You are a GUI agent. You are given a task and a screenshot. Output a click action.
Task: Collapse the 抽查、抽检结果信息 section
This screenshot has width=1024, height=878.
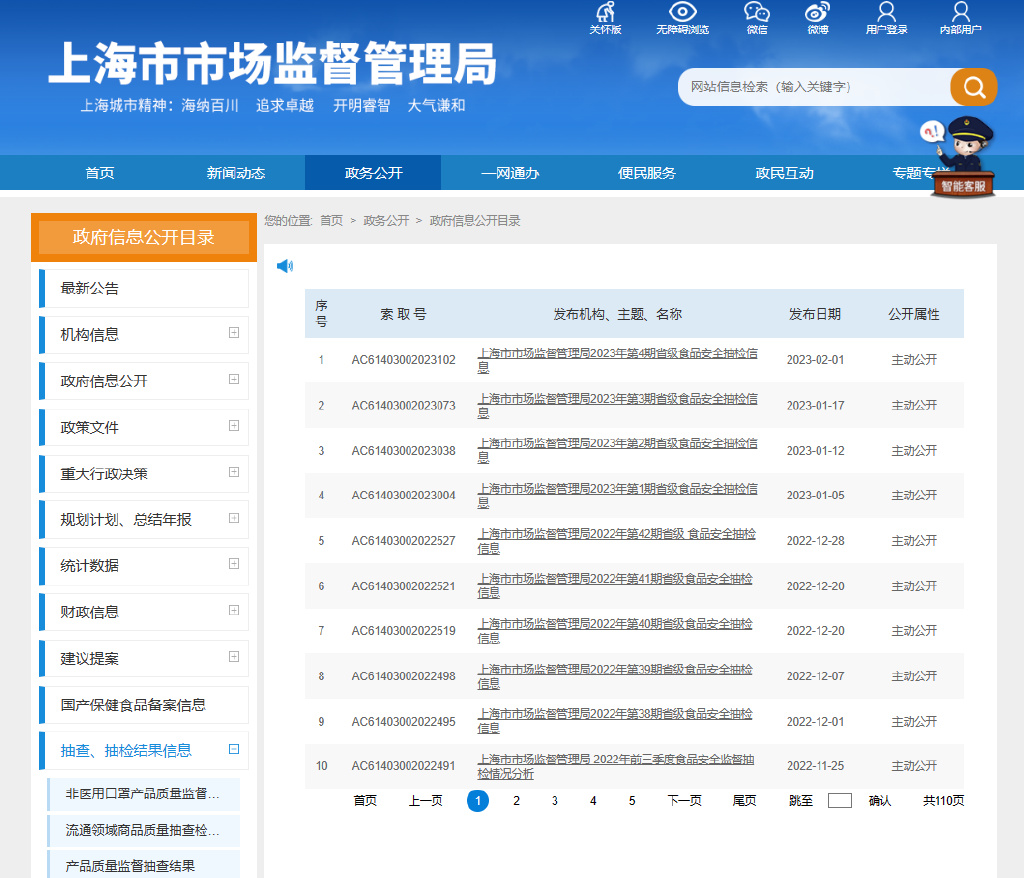234,749
